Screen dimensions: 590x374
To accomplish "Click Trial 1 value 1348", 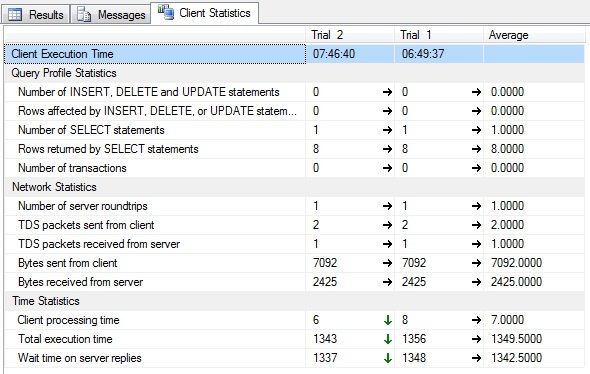I will [414, 358].
